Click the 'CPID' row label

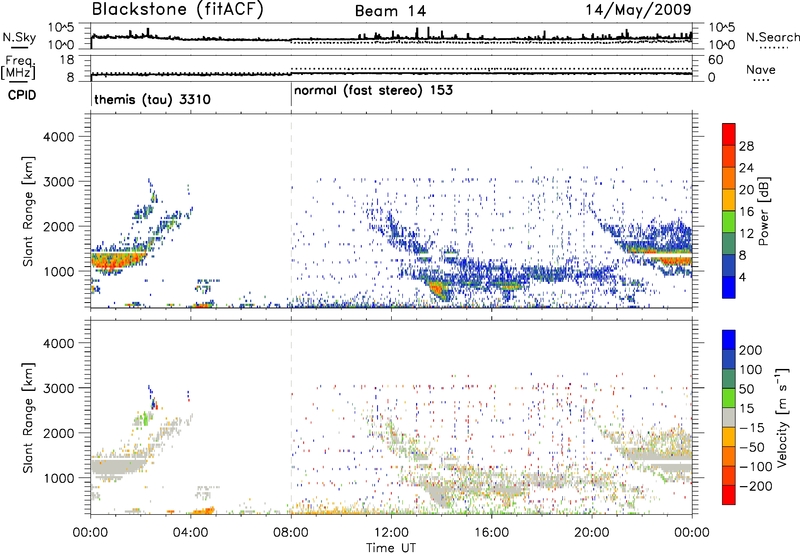22,95
